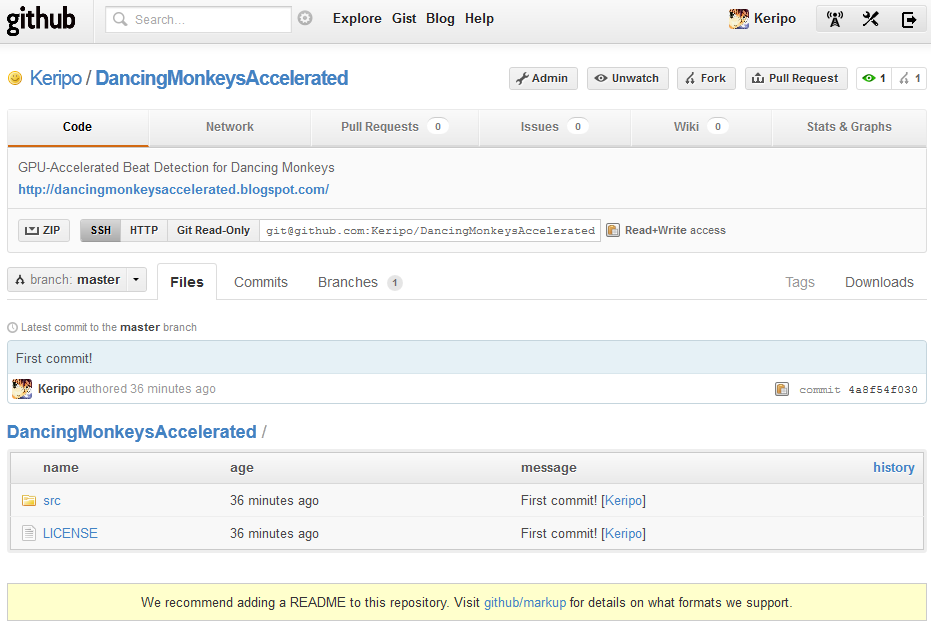Click the yellow public repo smiley icon
The width and height of the screenshot is (931, 627).
click(15, 78)
